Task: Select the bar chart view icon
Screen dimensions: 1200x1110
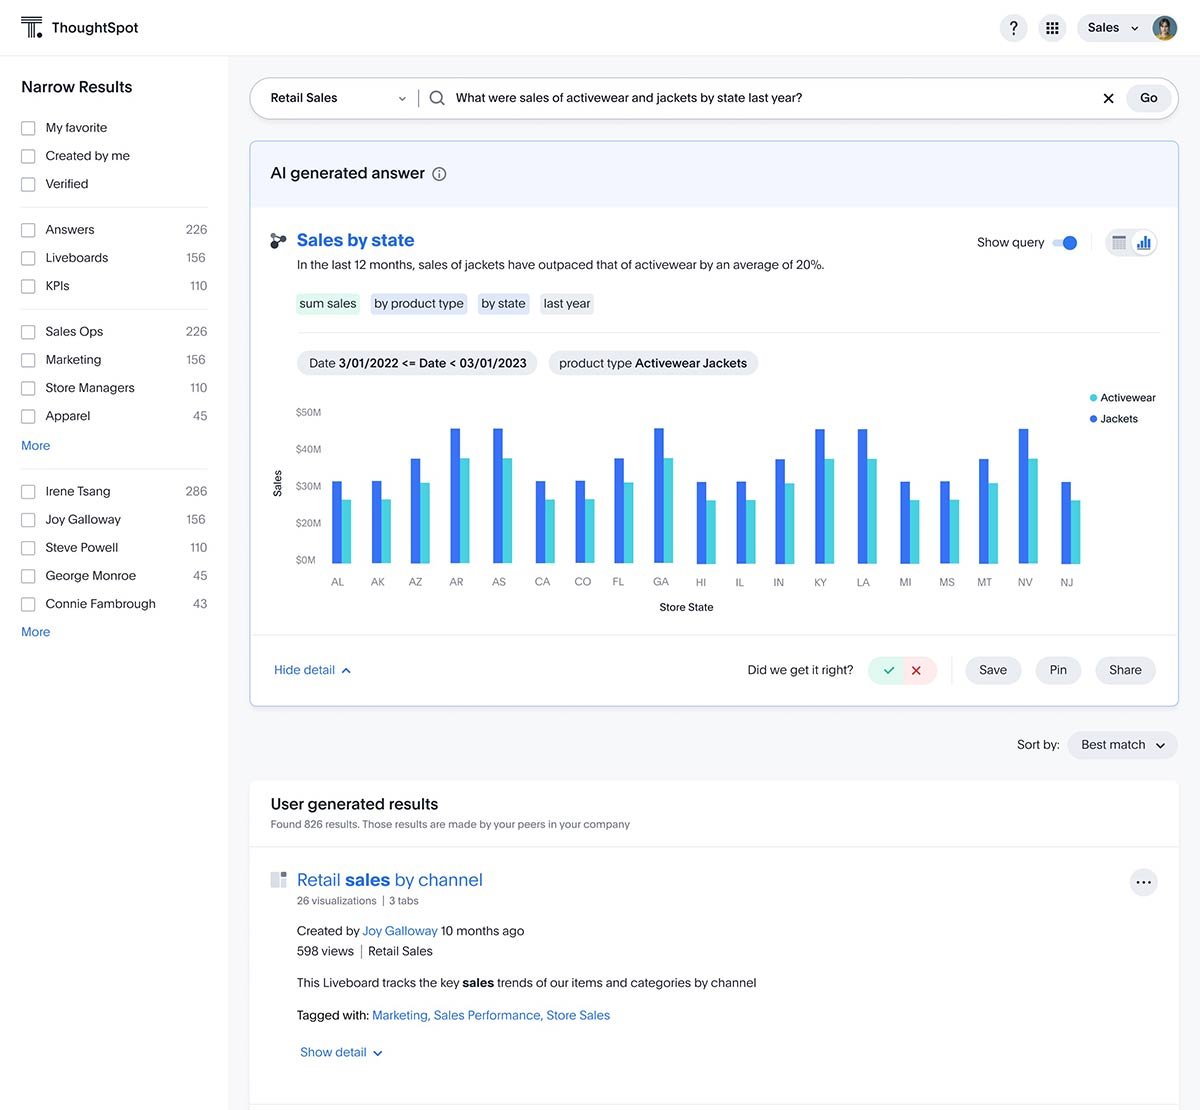Action: click(x=1142, y=242)
